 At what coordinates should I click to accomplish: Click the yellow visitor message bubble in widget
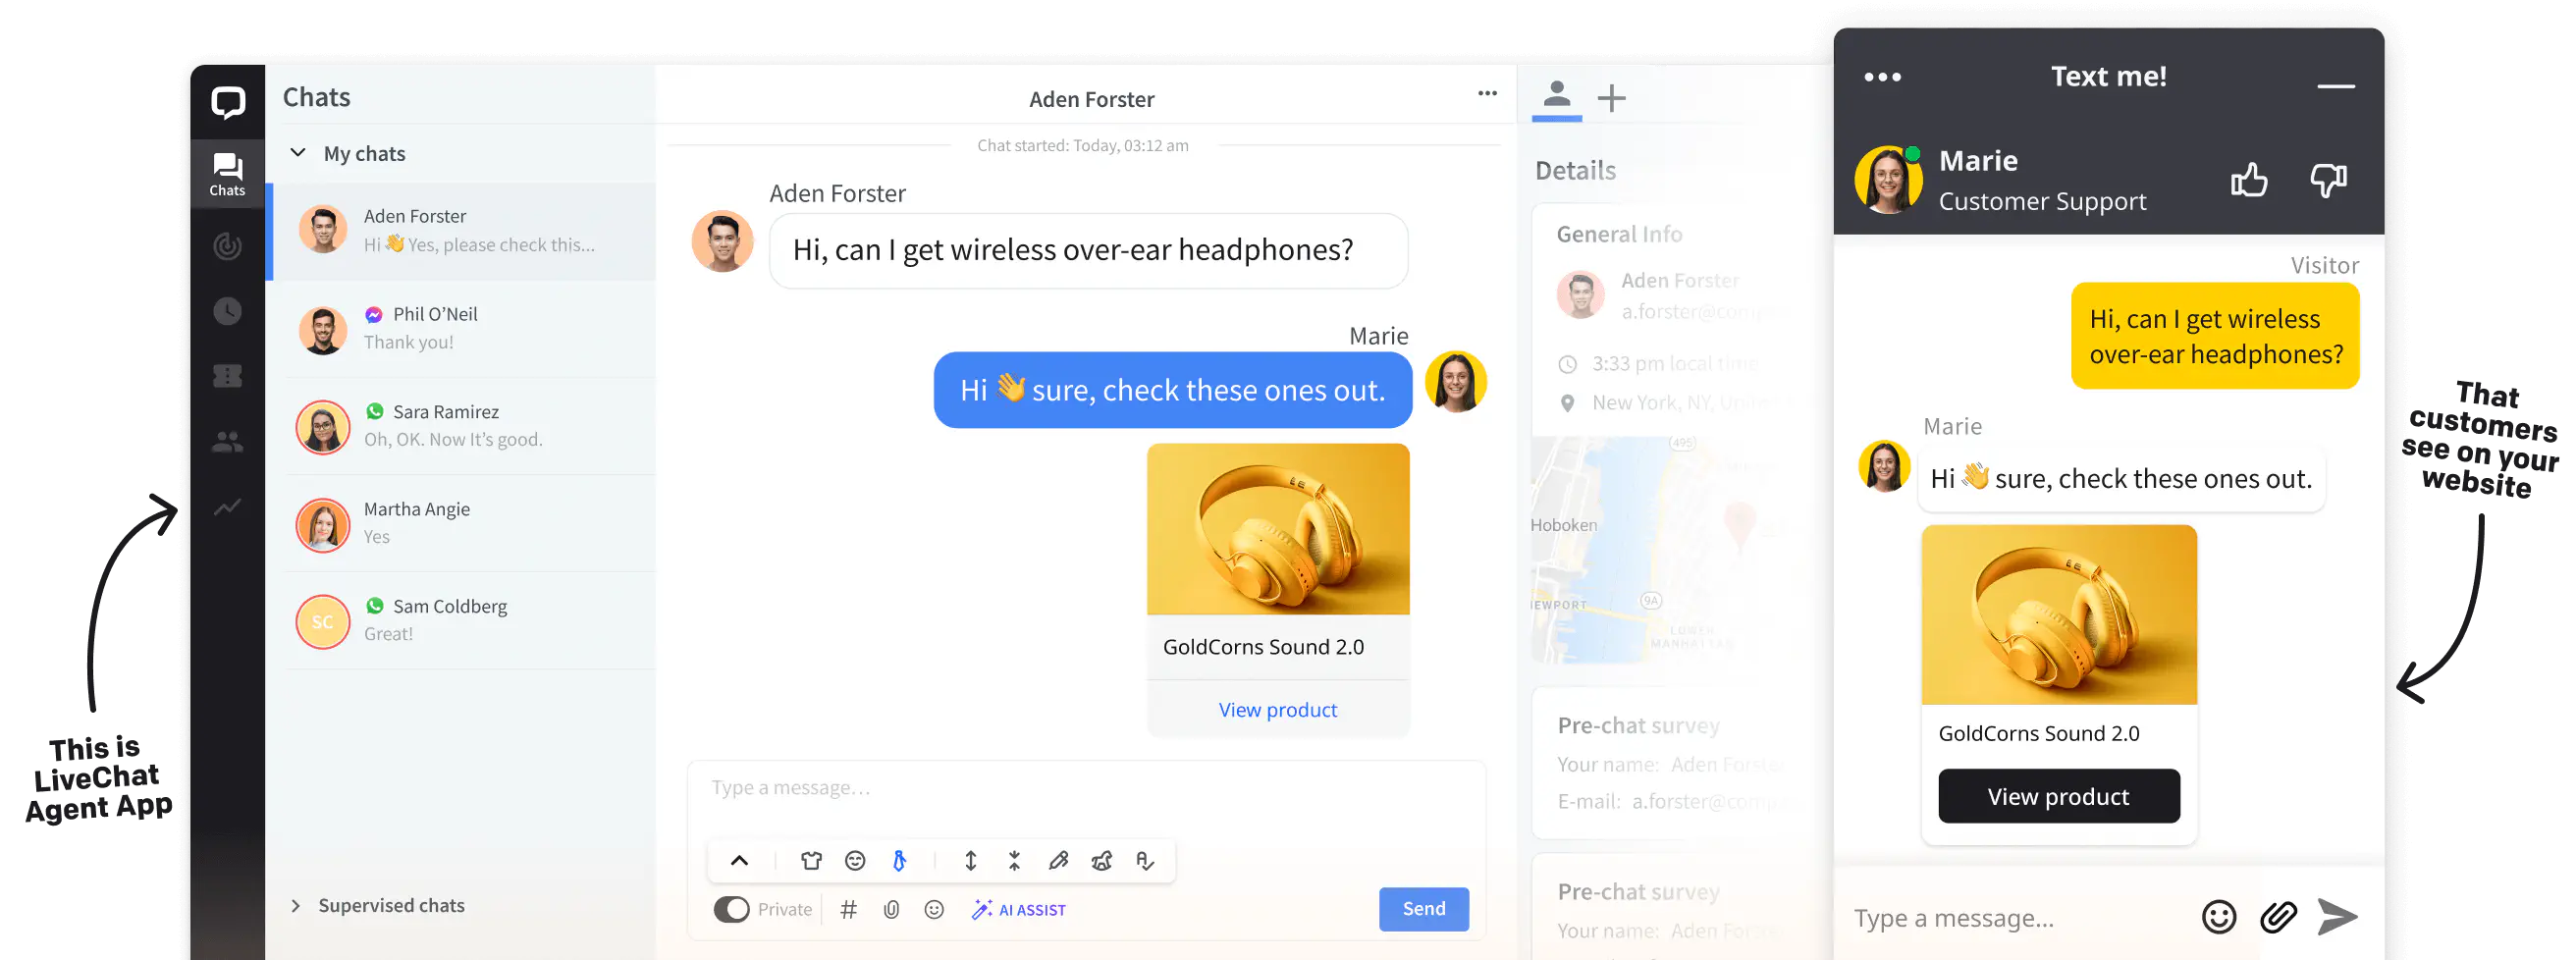click(x=2215, y=336)
